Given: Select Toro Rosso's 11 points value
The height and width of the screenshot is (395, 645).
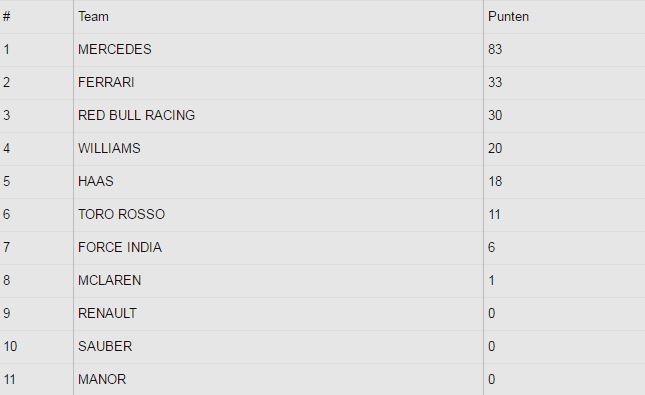Looking at the screenshot, I should click(x=494, y=214).
